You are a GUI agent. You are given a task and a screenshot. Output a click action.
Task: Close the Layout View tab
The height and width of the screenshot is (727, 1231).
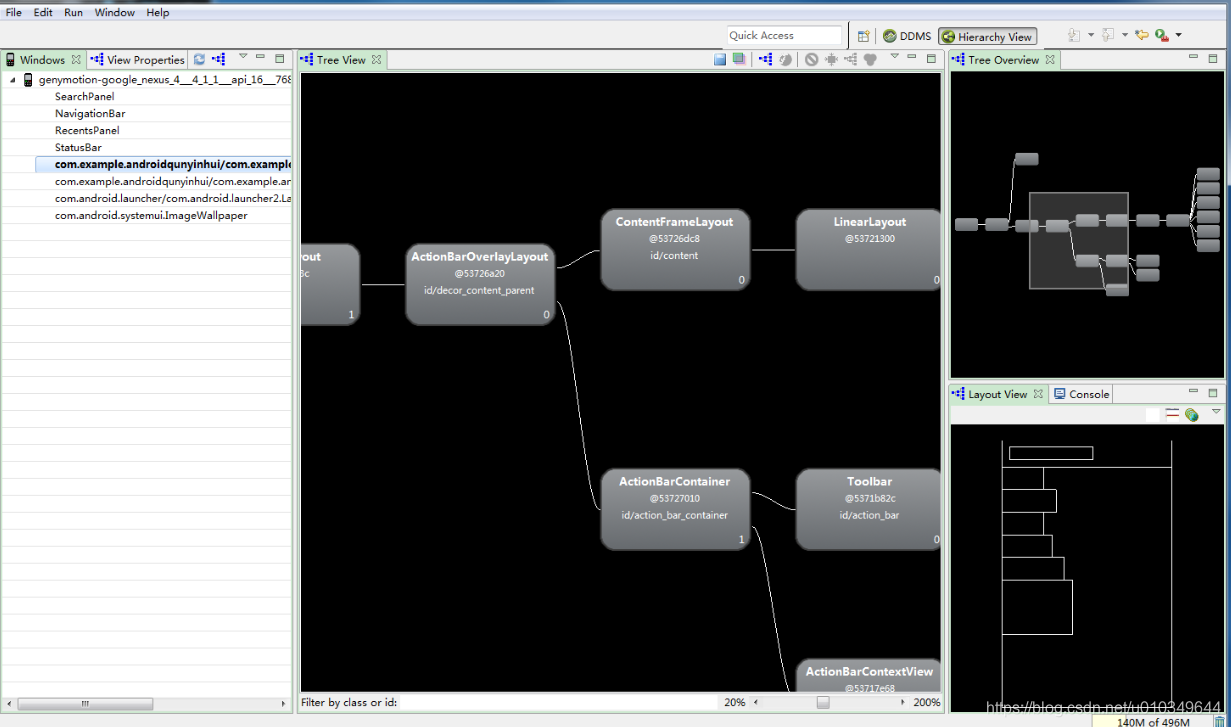(x=1038, y=394)
